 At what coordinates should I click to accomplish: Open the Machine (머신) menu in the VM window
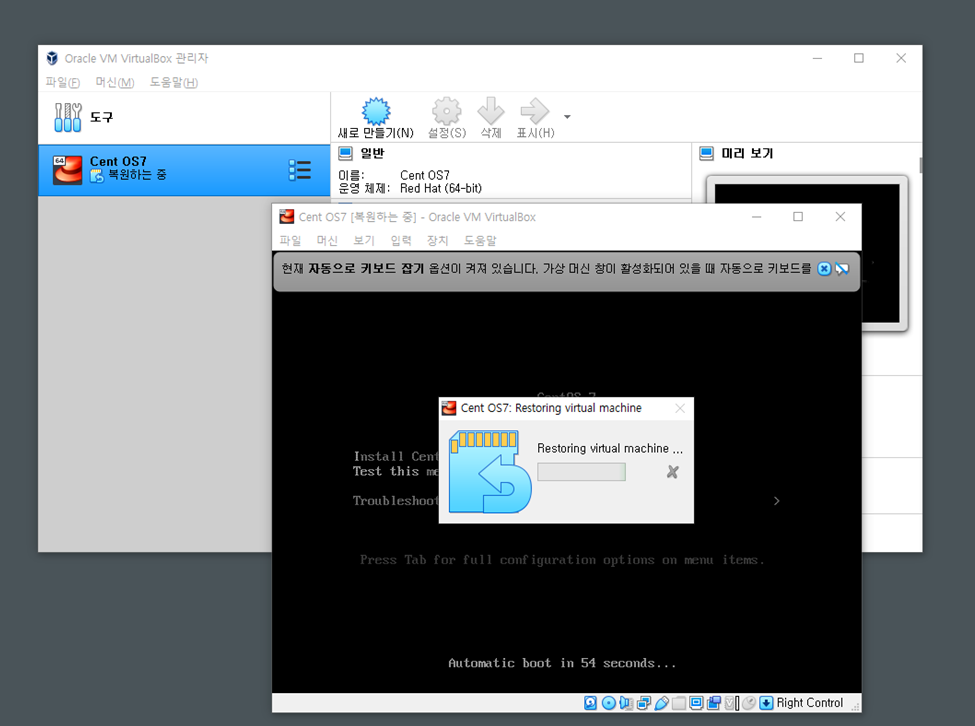click(327, 240)
